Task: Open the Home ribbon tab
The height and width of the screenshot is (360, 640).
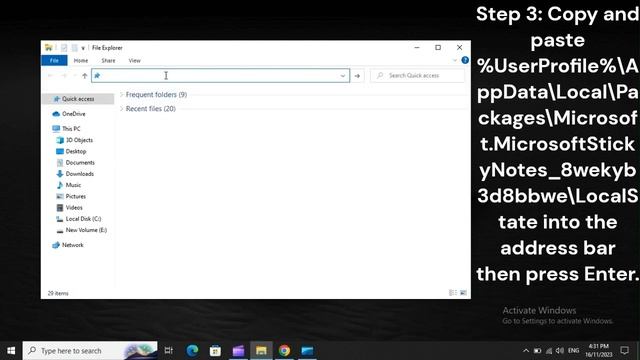Action: 81,60
